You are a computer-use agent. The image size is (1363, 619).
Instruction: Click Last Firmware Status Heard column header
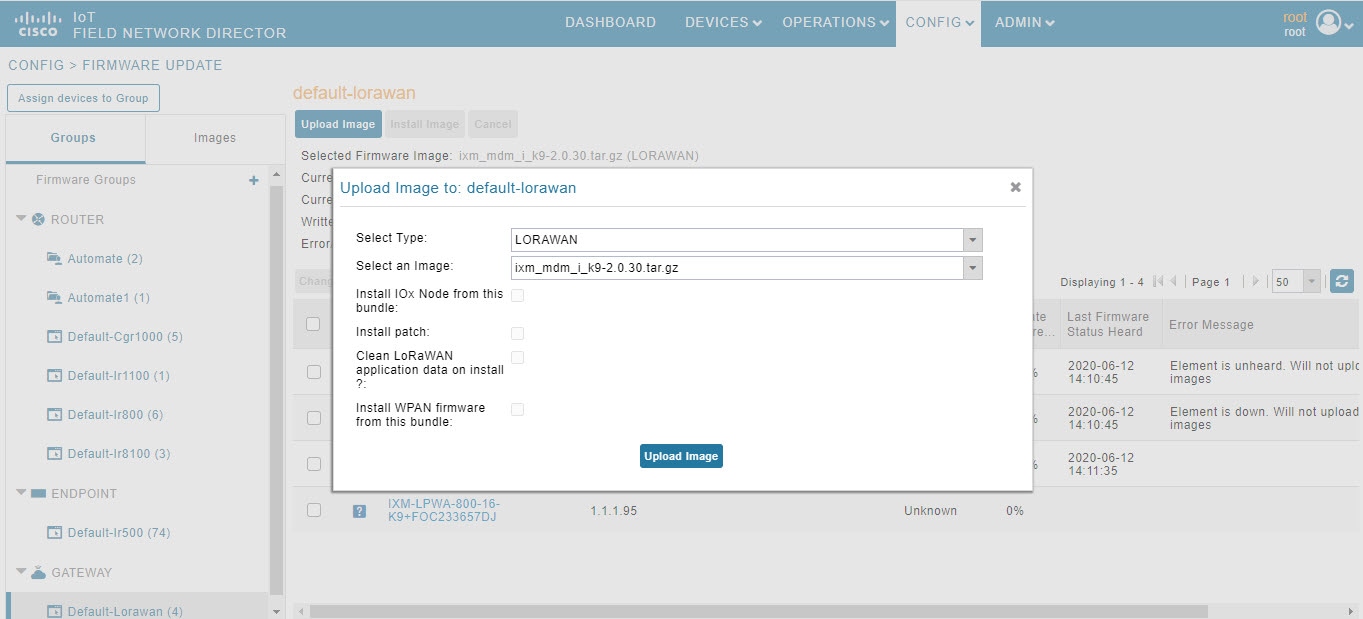1108,324
